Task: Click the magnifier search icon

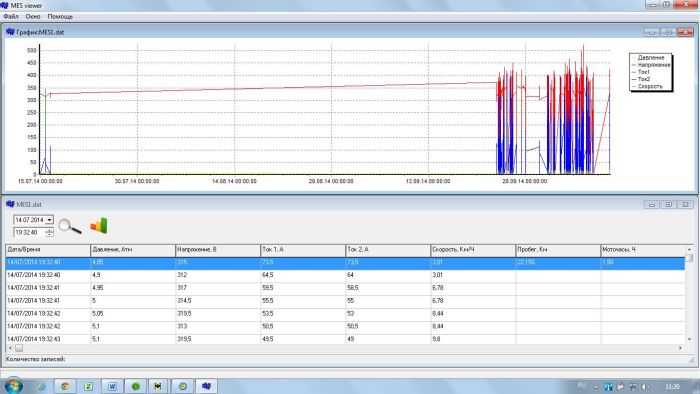Action: point(70,226)
